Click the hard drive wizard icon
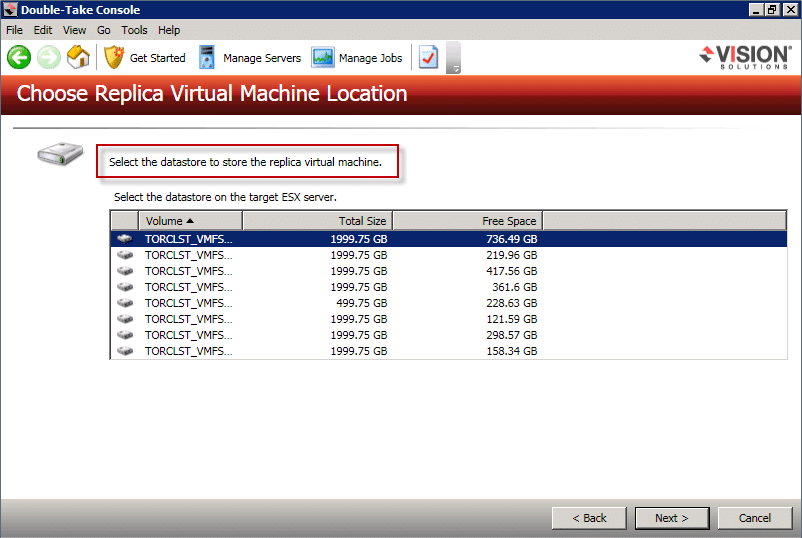The height and width of the screenshot is (538, 802). tap(60, 153)
